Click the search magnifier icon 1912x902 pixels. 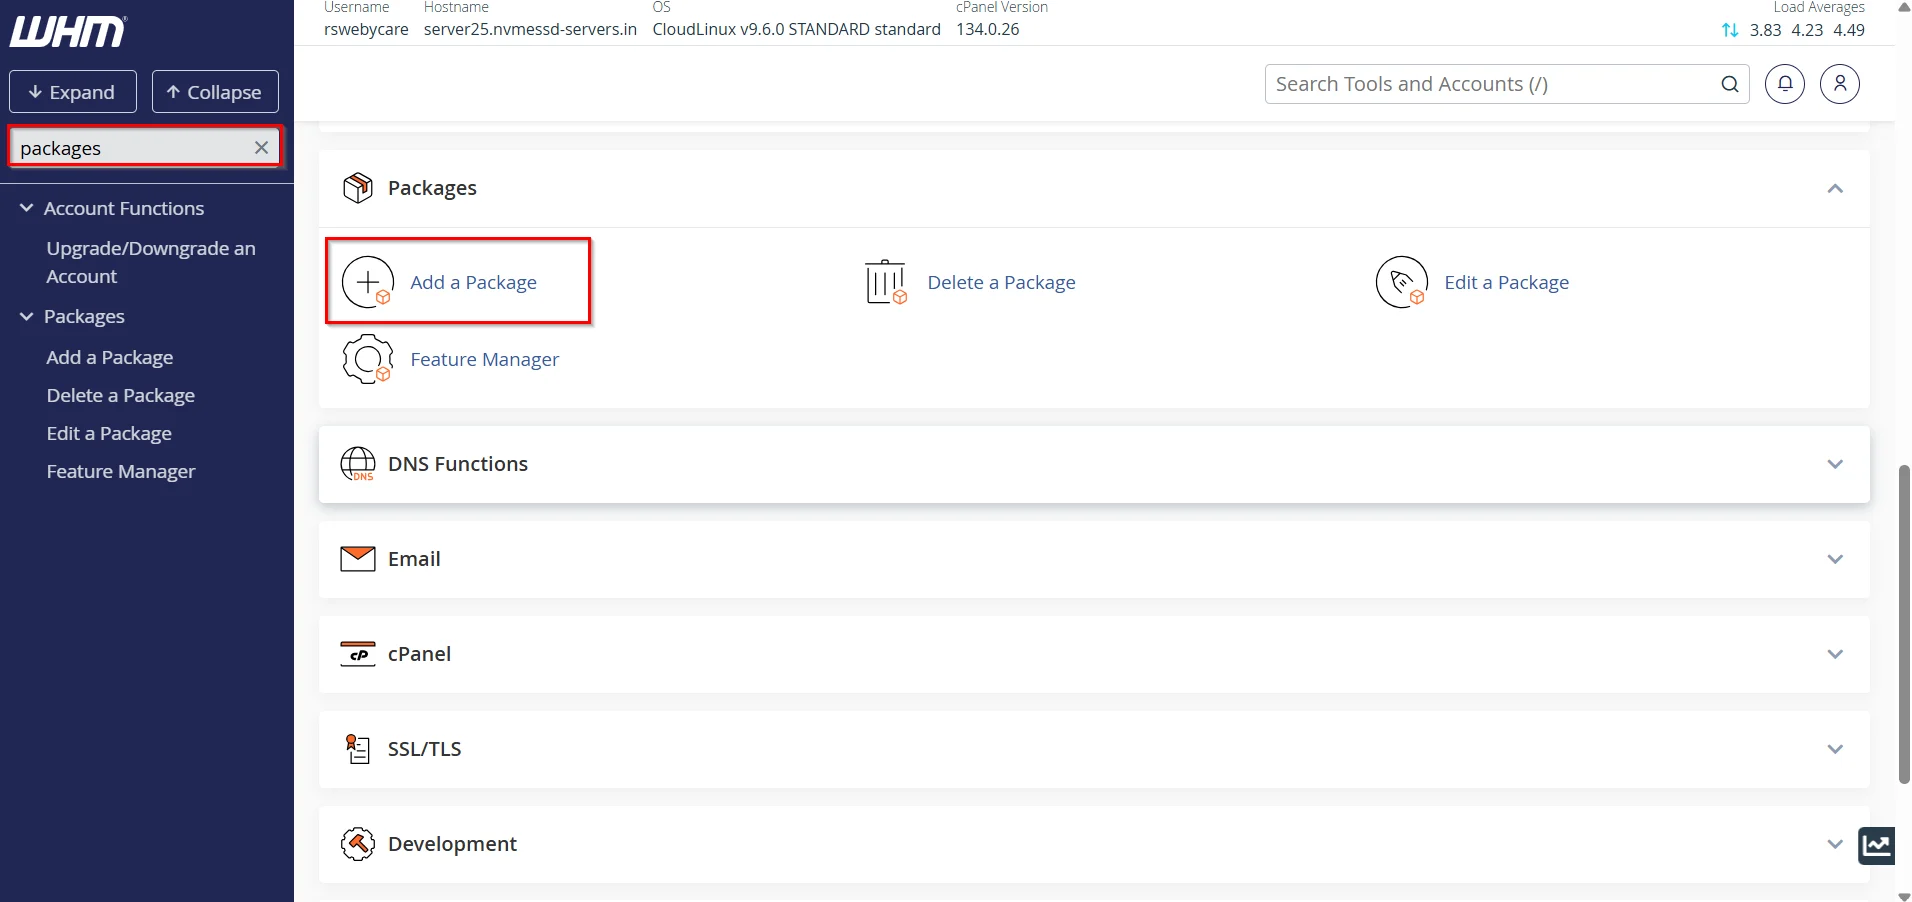1730,84
